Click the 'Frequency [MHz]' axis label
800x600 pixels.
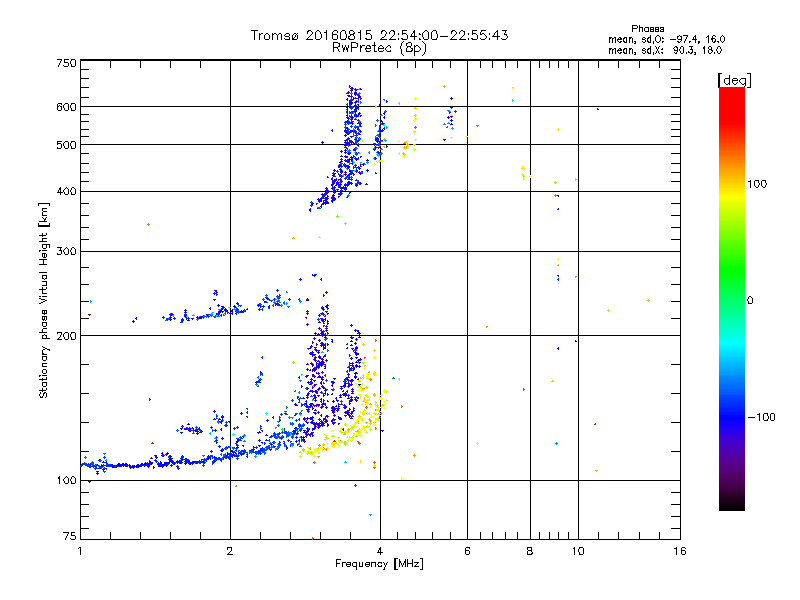(379, 564)
